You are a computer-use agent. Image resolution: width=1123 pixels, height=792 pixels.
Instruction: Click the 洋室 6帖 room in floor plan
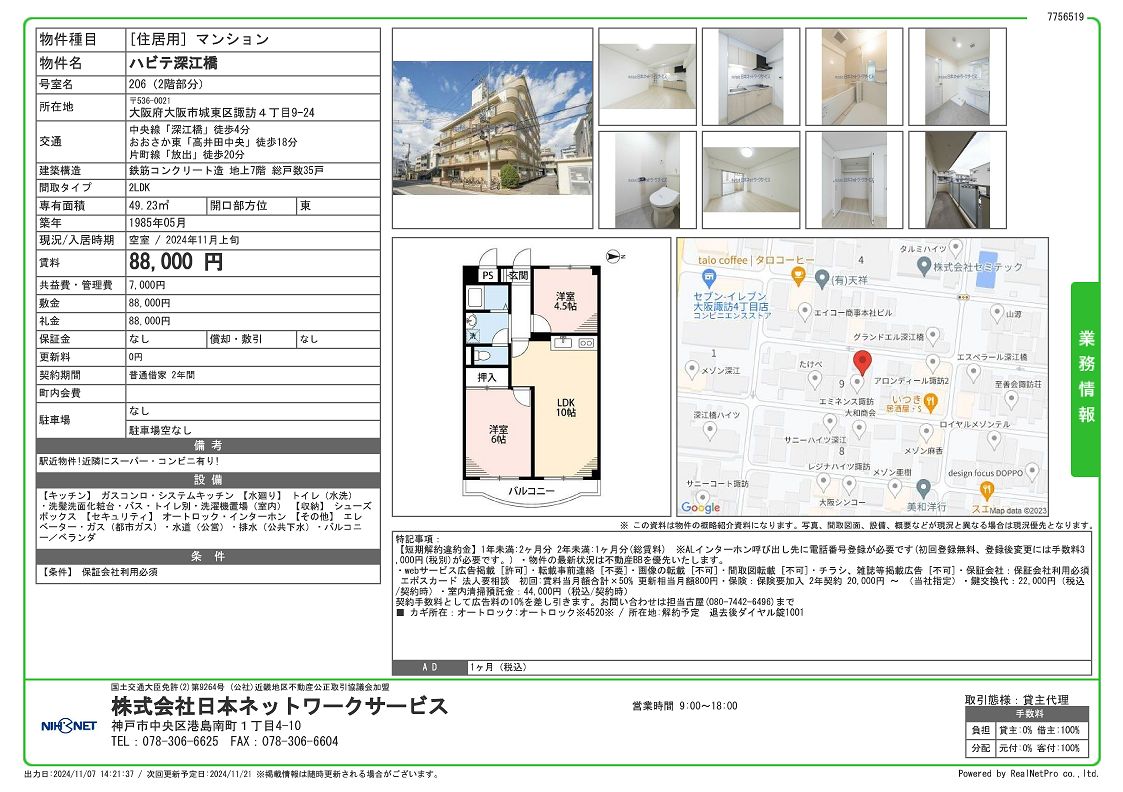498,434
